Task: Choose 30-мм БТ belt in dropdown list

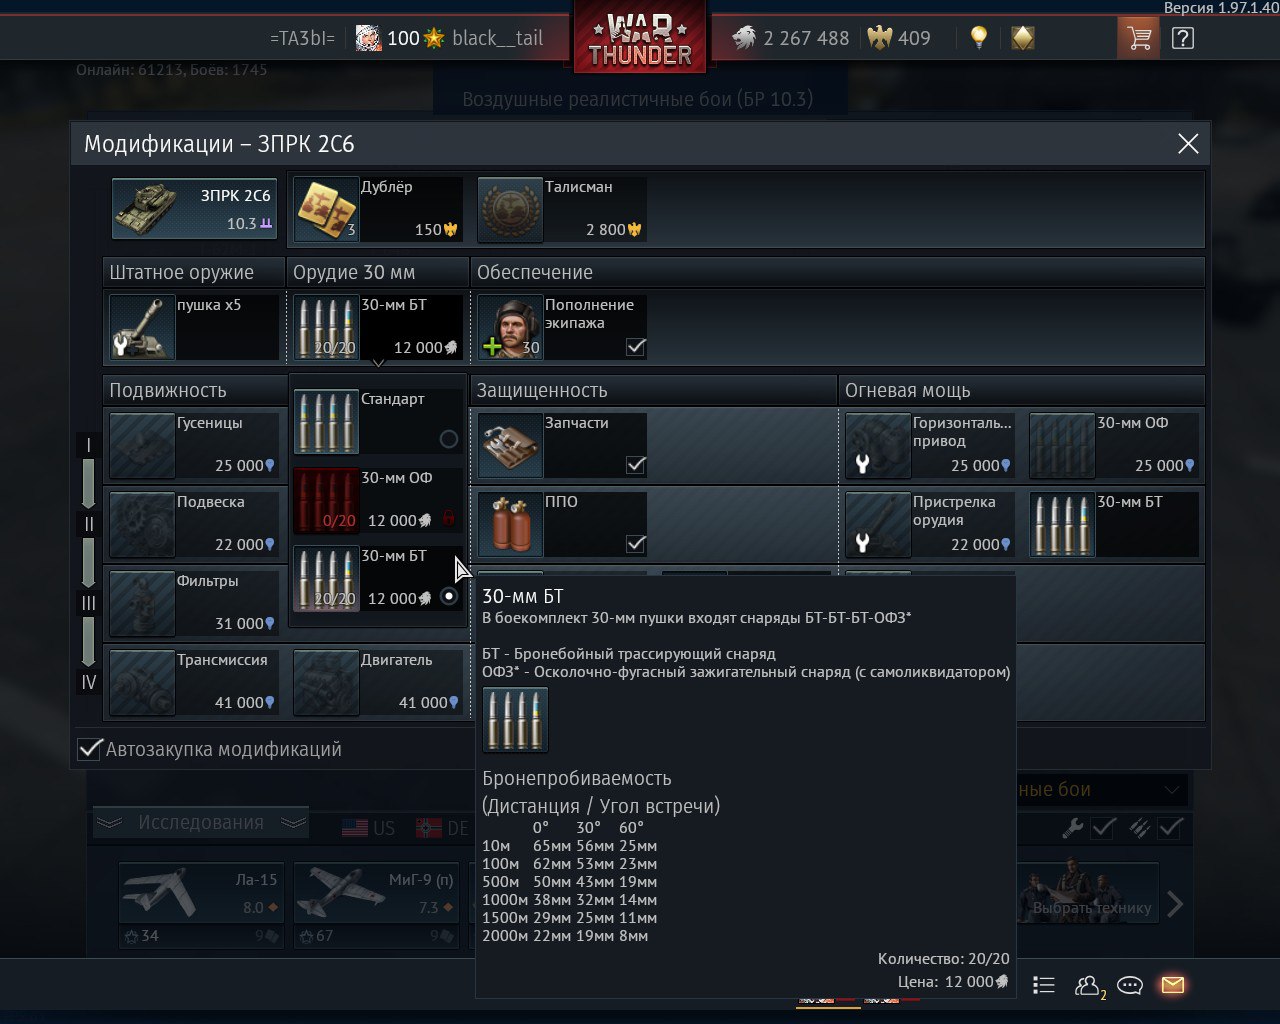Action: (x=378, y=578)
